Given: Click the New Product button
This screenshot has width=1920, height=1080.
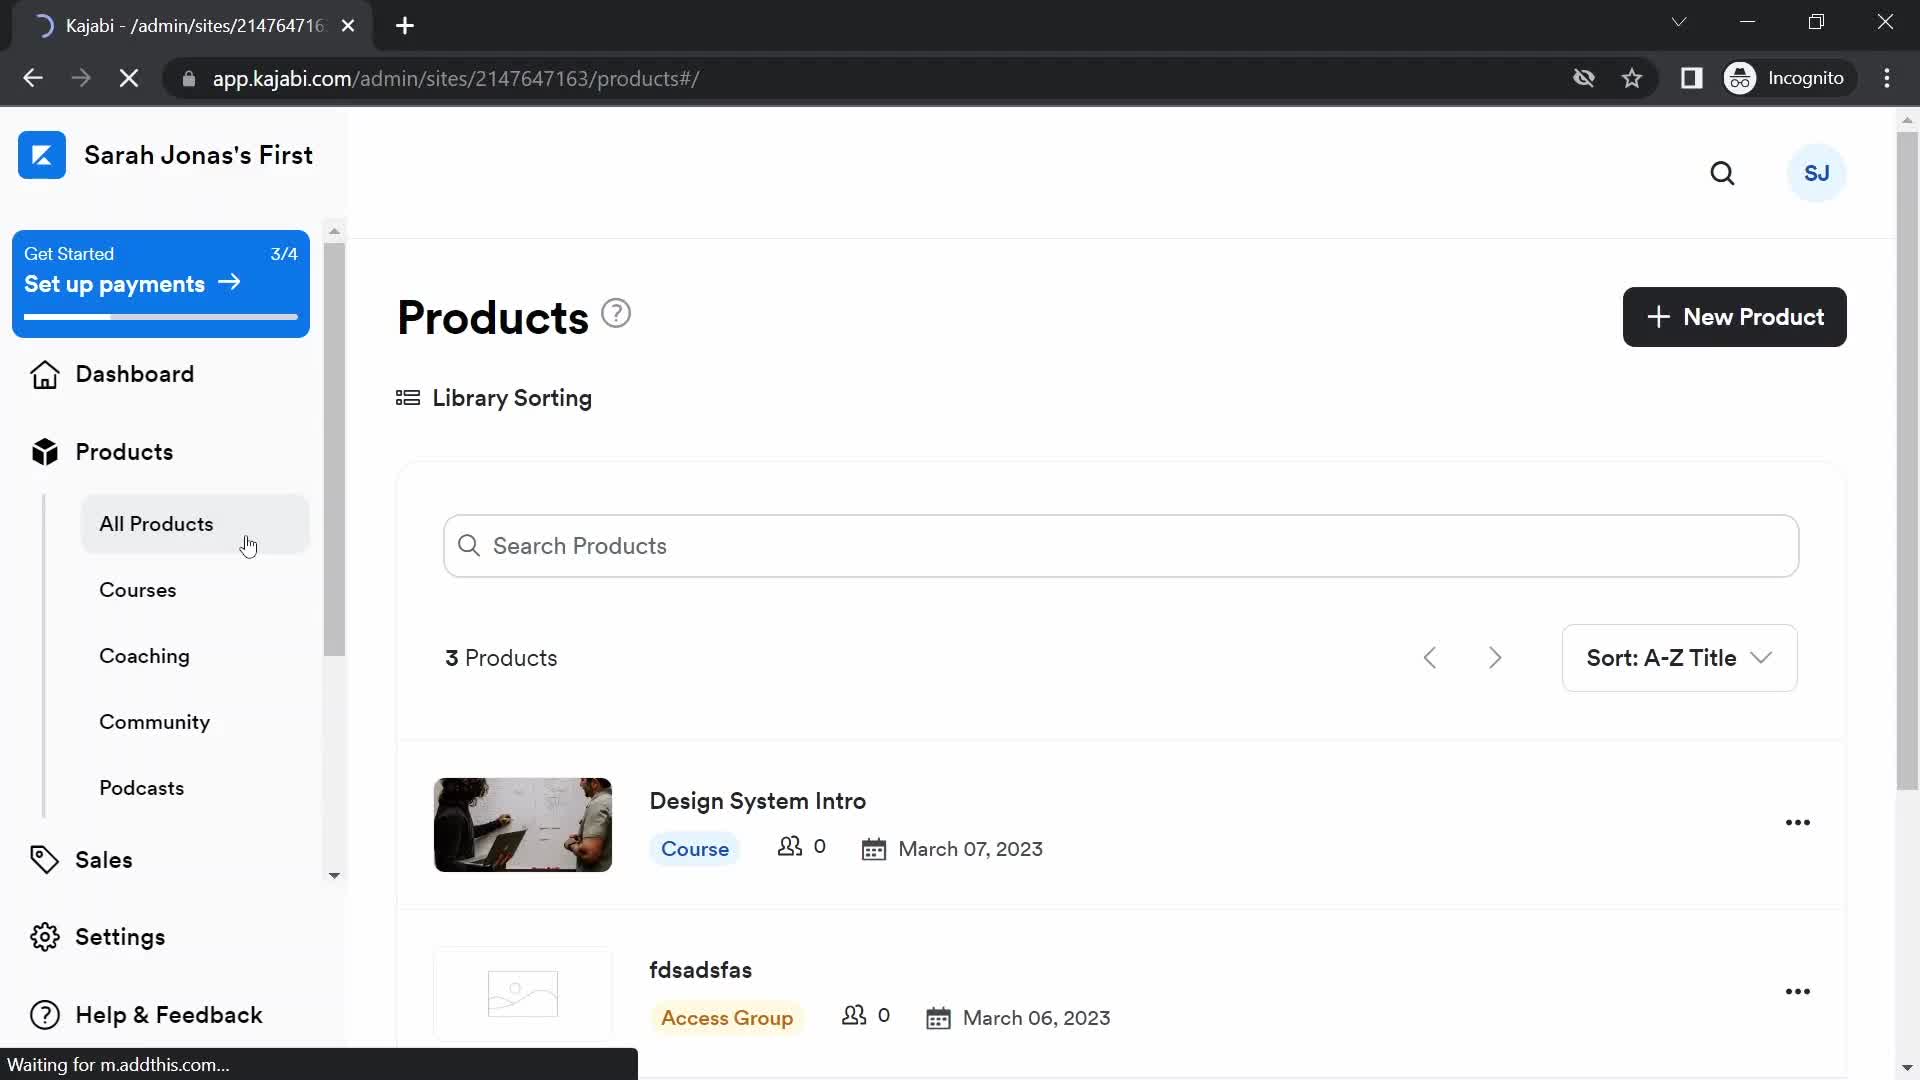Looking at the screenshot, I should 1734,317.
